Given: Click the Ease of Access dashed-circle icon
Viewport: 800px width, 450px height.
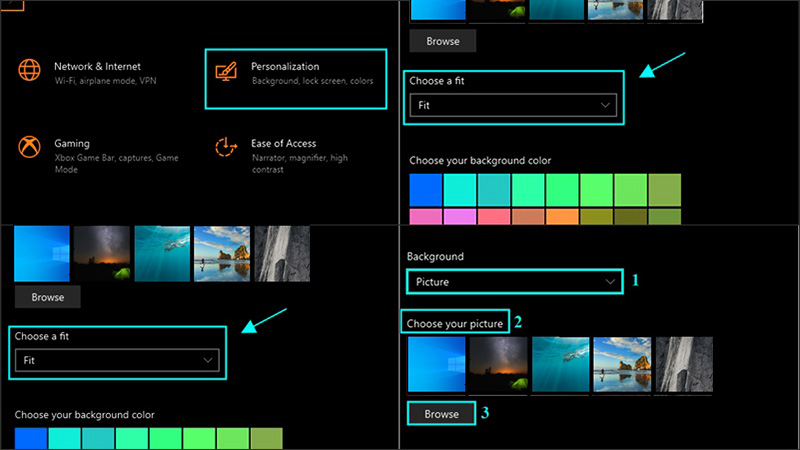Looking at the screenshot, I should (226, 147).
